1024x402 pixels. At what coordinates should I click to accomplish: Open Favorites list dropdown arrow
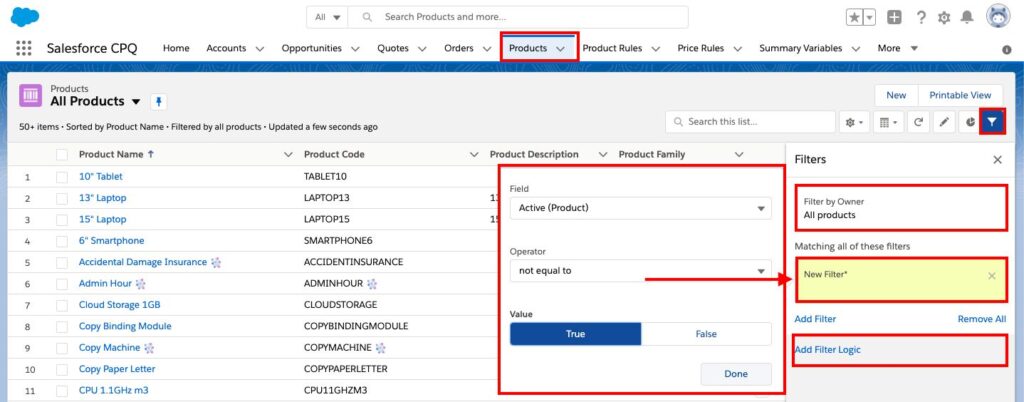coord(870,18)
